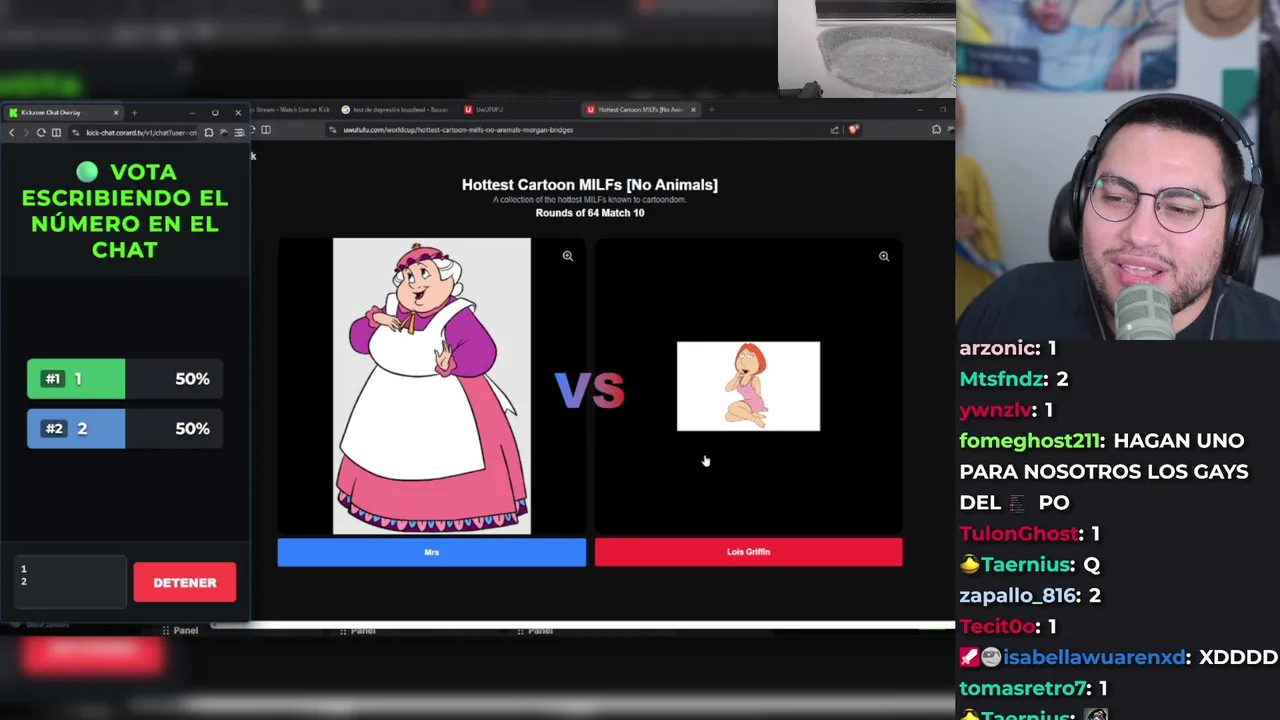Screen dimensions: 1280x720
Task: Vote for Lois Griffin with the red button
Action: click(x=748, y=552)
